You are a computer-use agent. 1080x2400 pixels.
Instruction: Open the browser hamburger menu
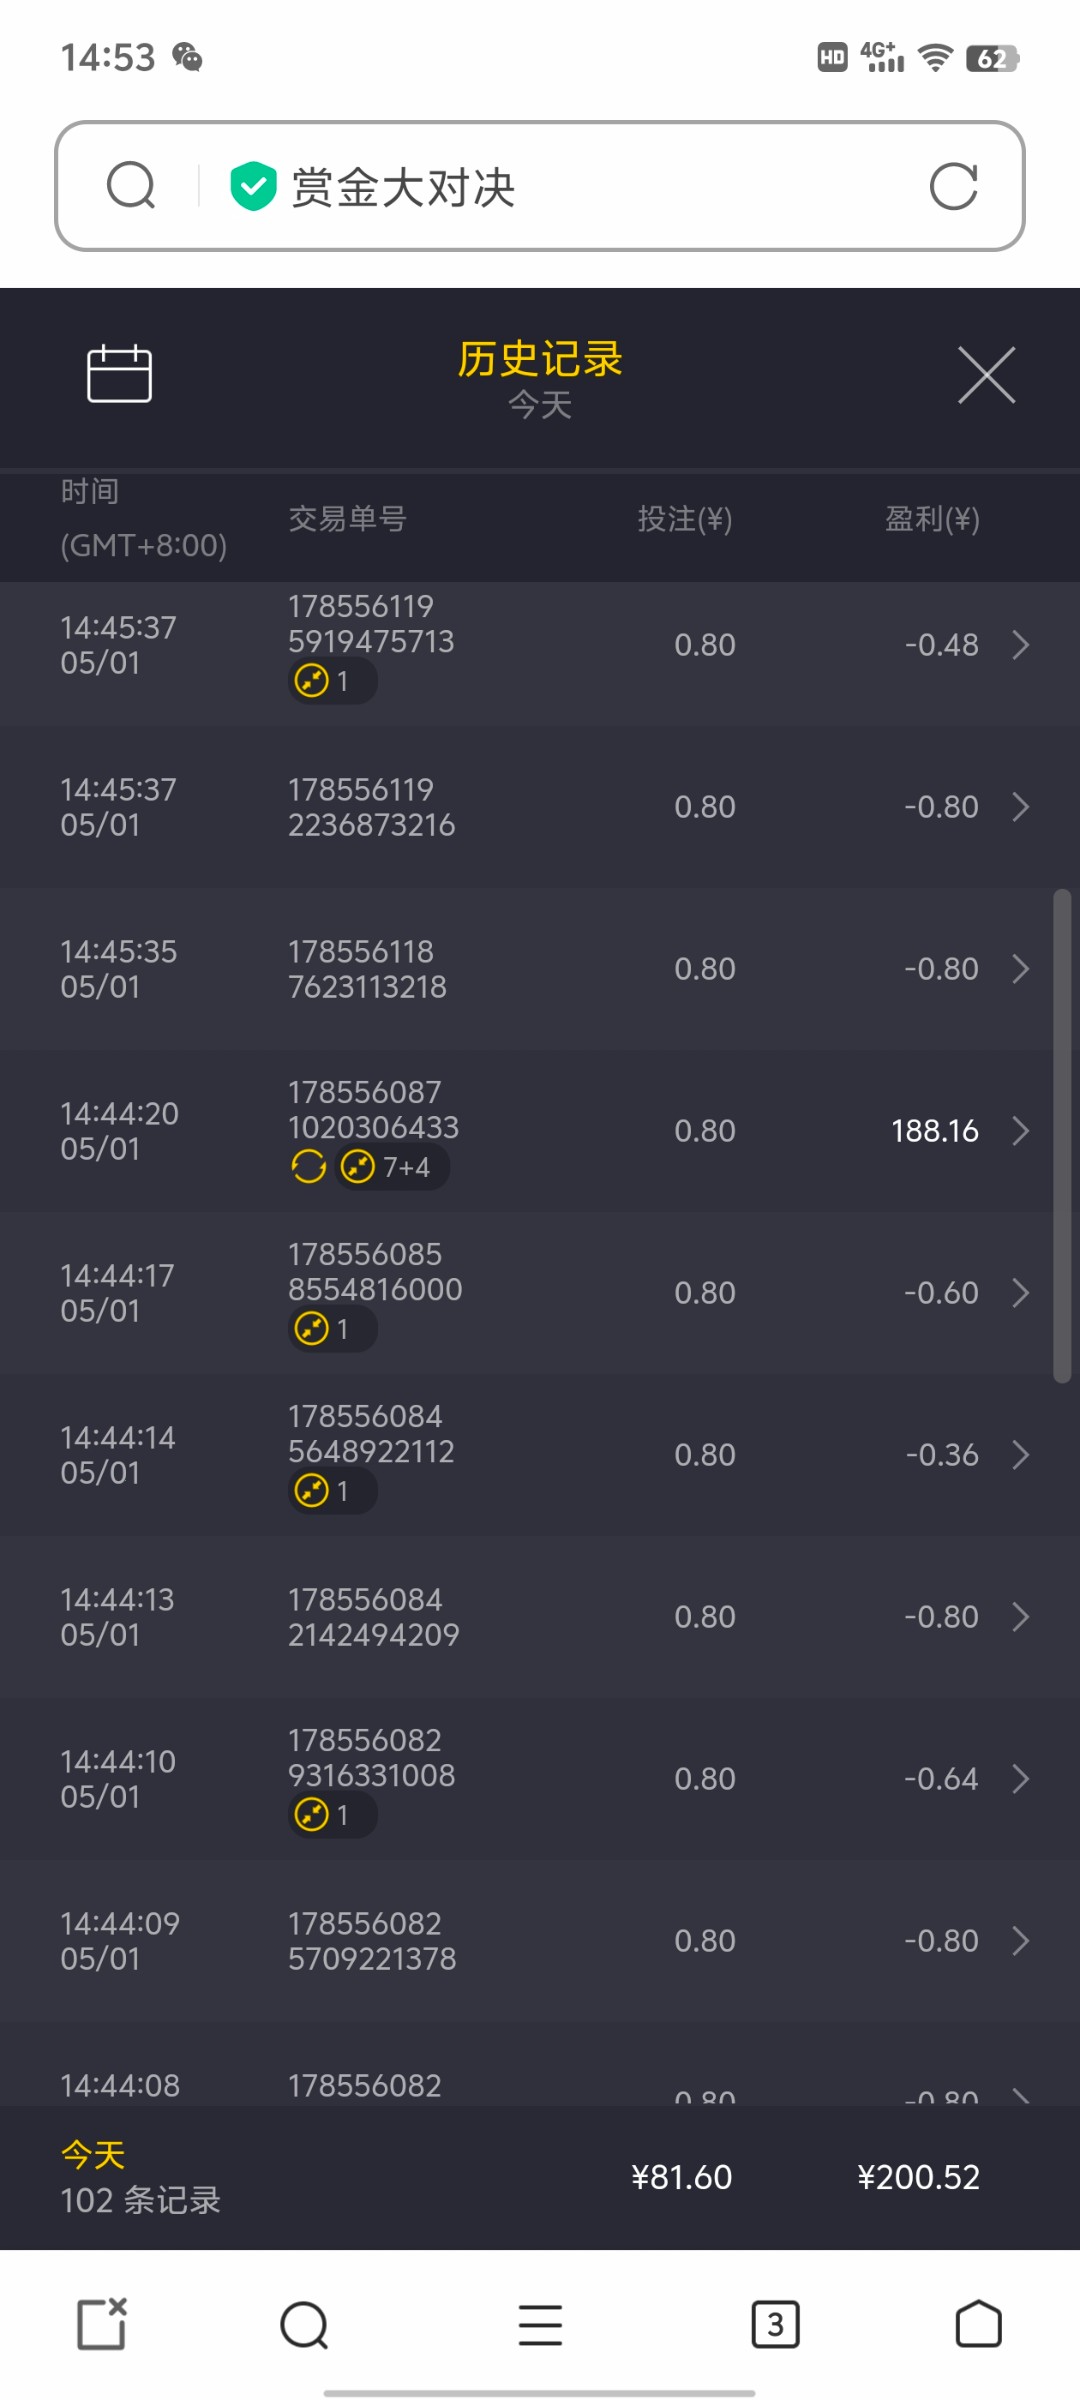pyautogui.click(x=540, y=2324)
